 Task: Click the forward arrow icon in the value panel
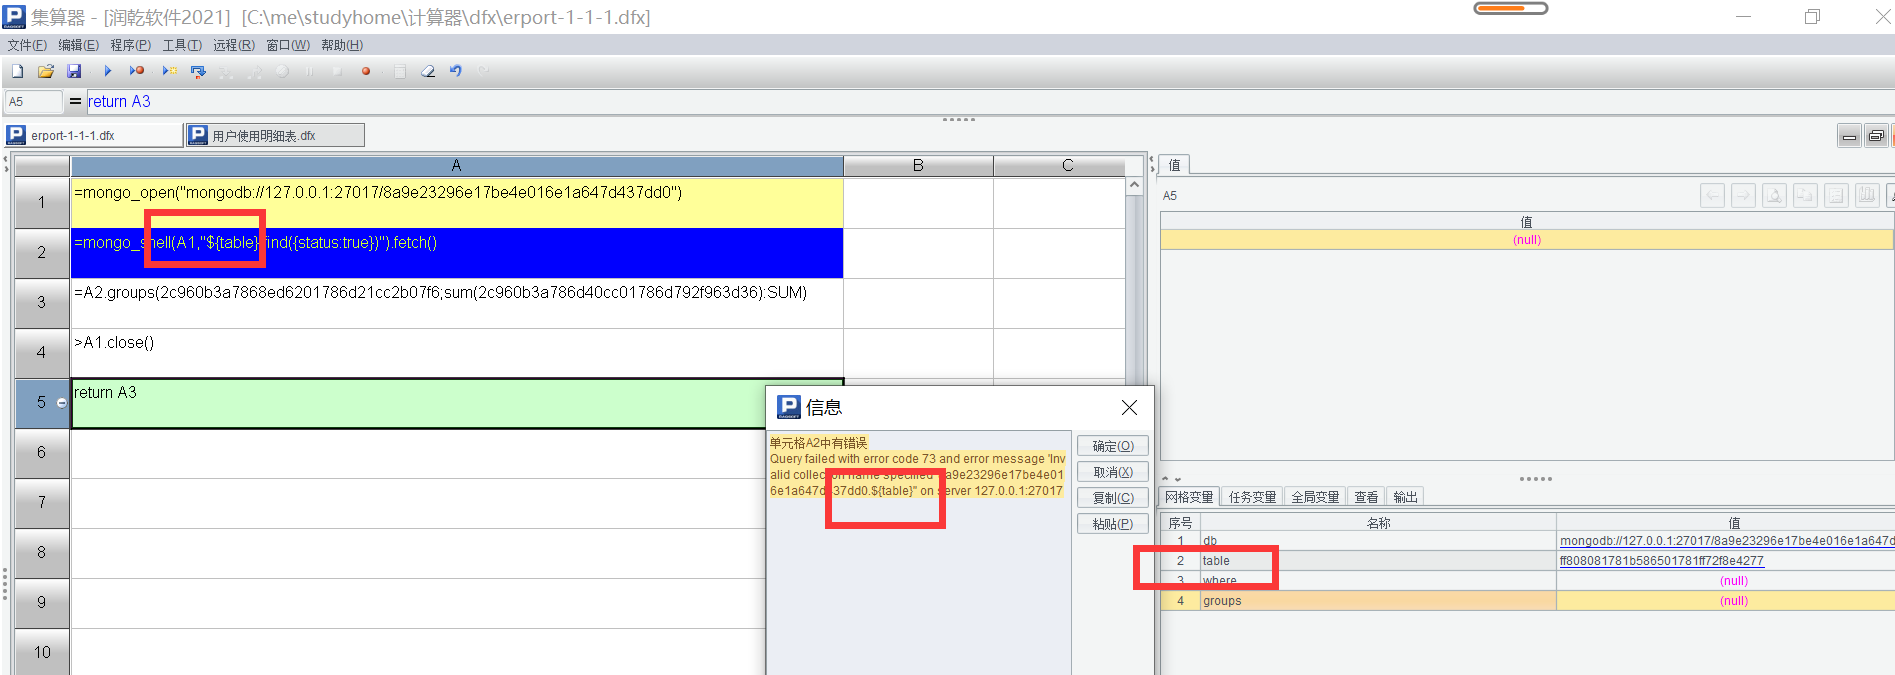(1743, 195)
